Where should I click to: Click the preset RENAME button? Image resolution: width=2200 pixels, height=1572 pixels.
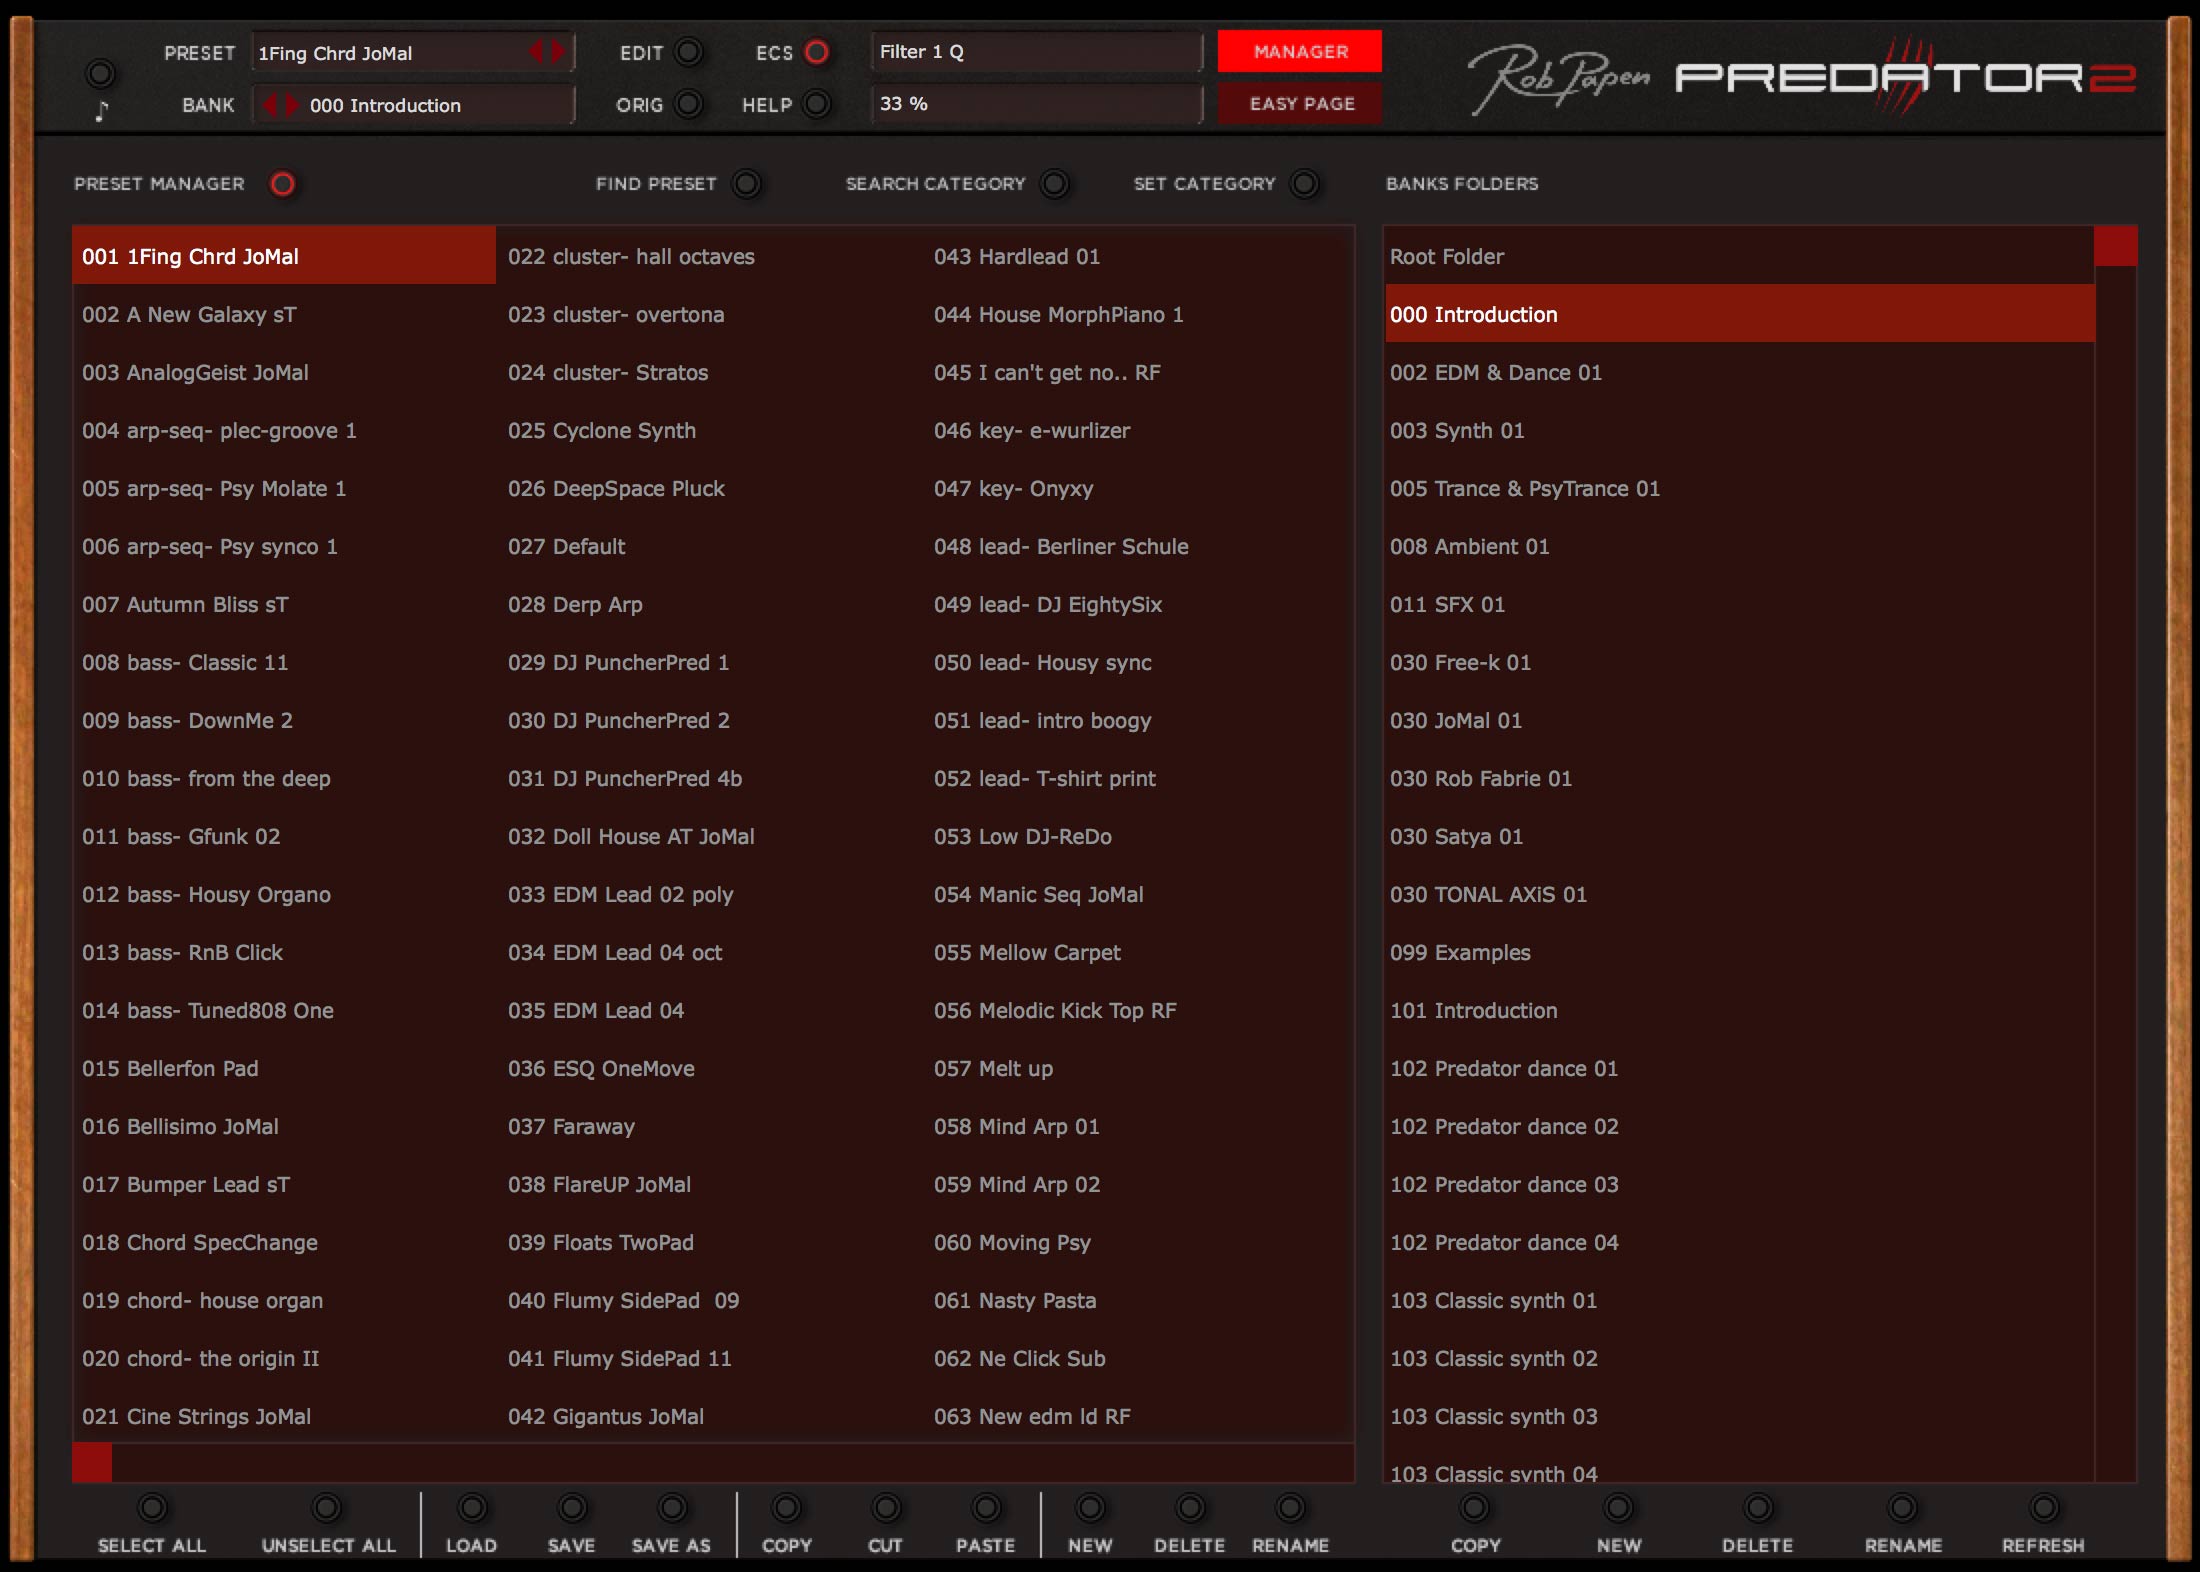pyautogui.click(x=1291, y=1508)
